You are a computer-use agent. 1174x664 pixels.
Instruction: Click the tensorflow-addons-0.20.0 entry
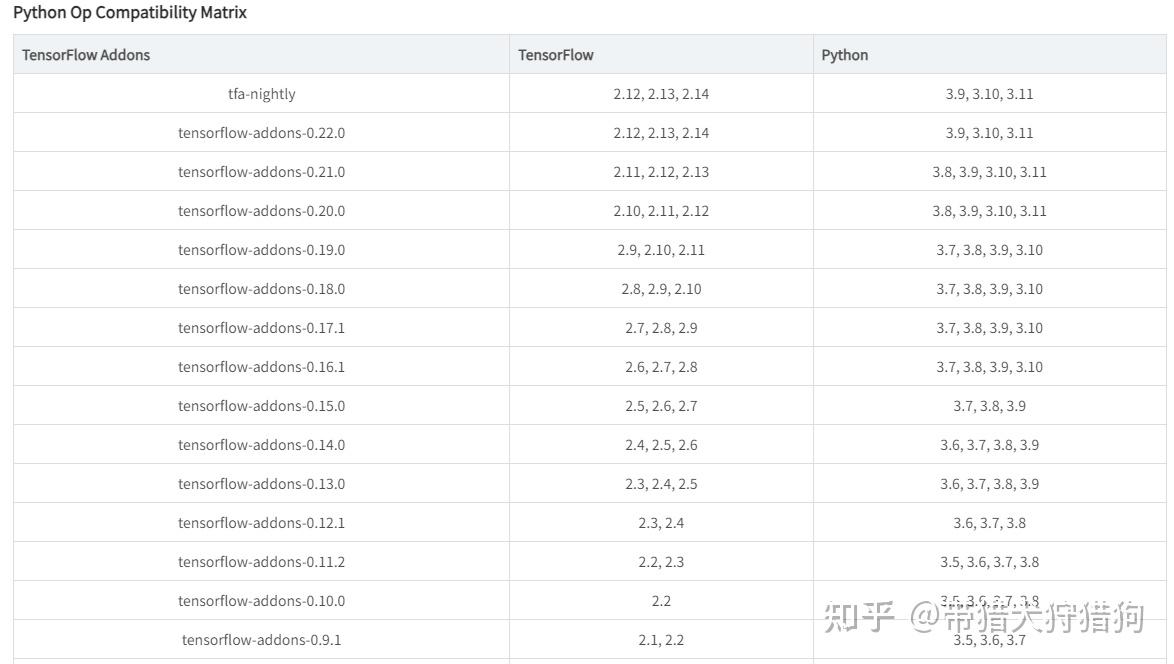click(261, 211)
